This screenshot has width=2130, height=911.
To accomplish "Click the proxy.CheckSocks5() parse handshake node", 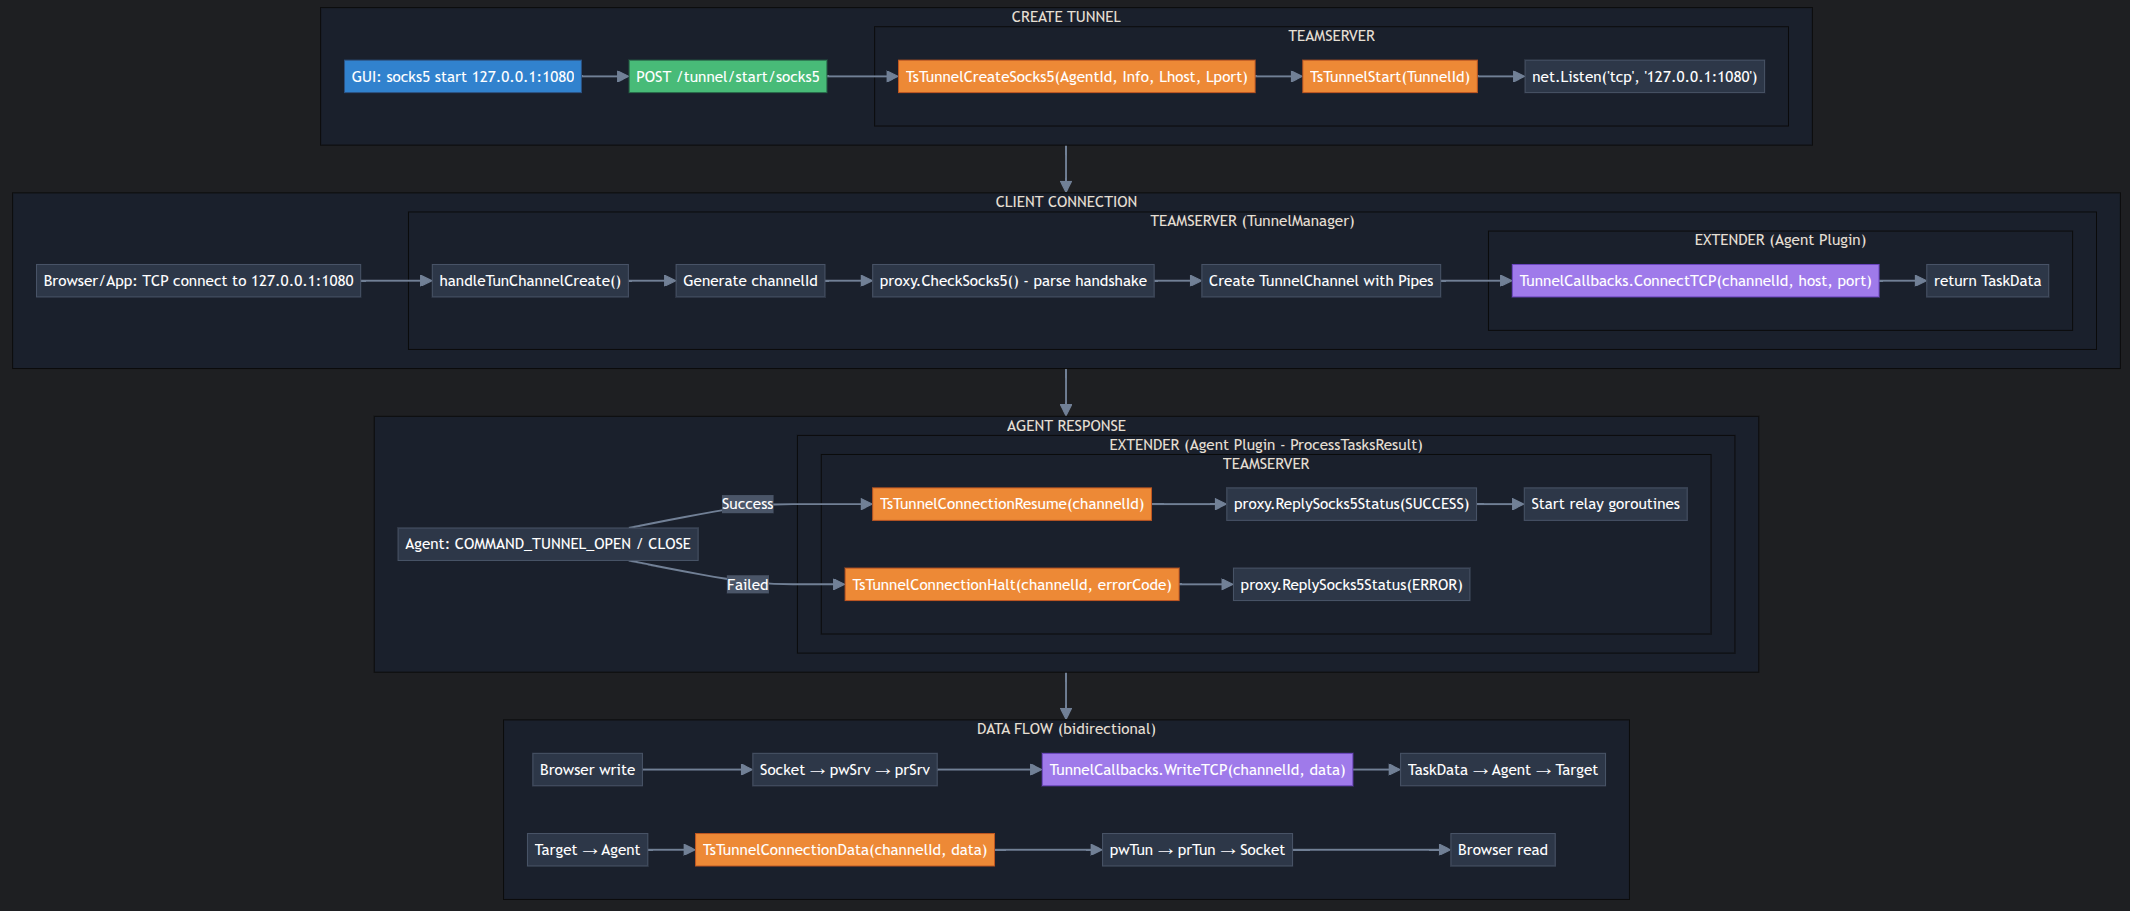I will click(1012, 281).
